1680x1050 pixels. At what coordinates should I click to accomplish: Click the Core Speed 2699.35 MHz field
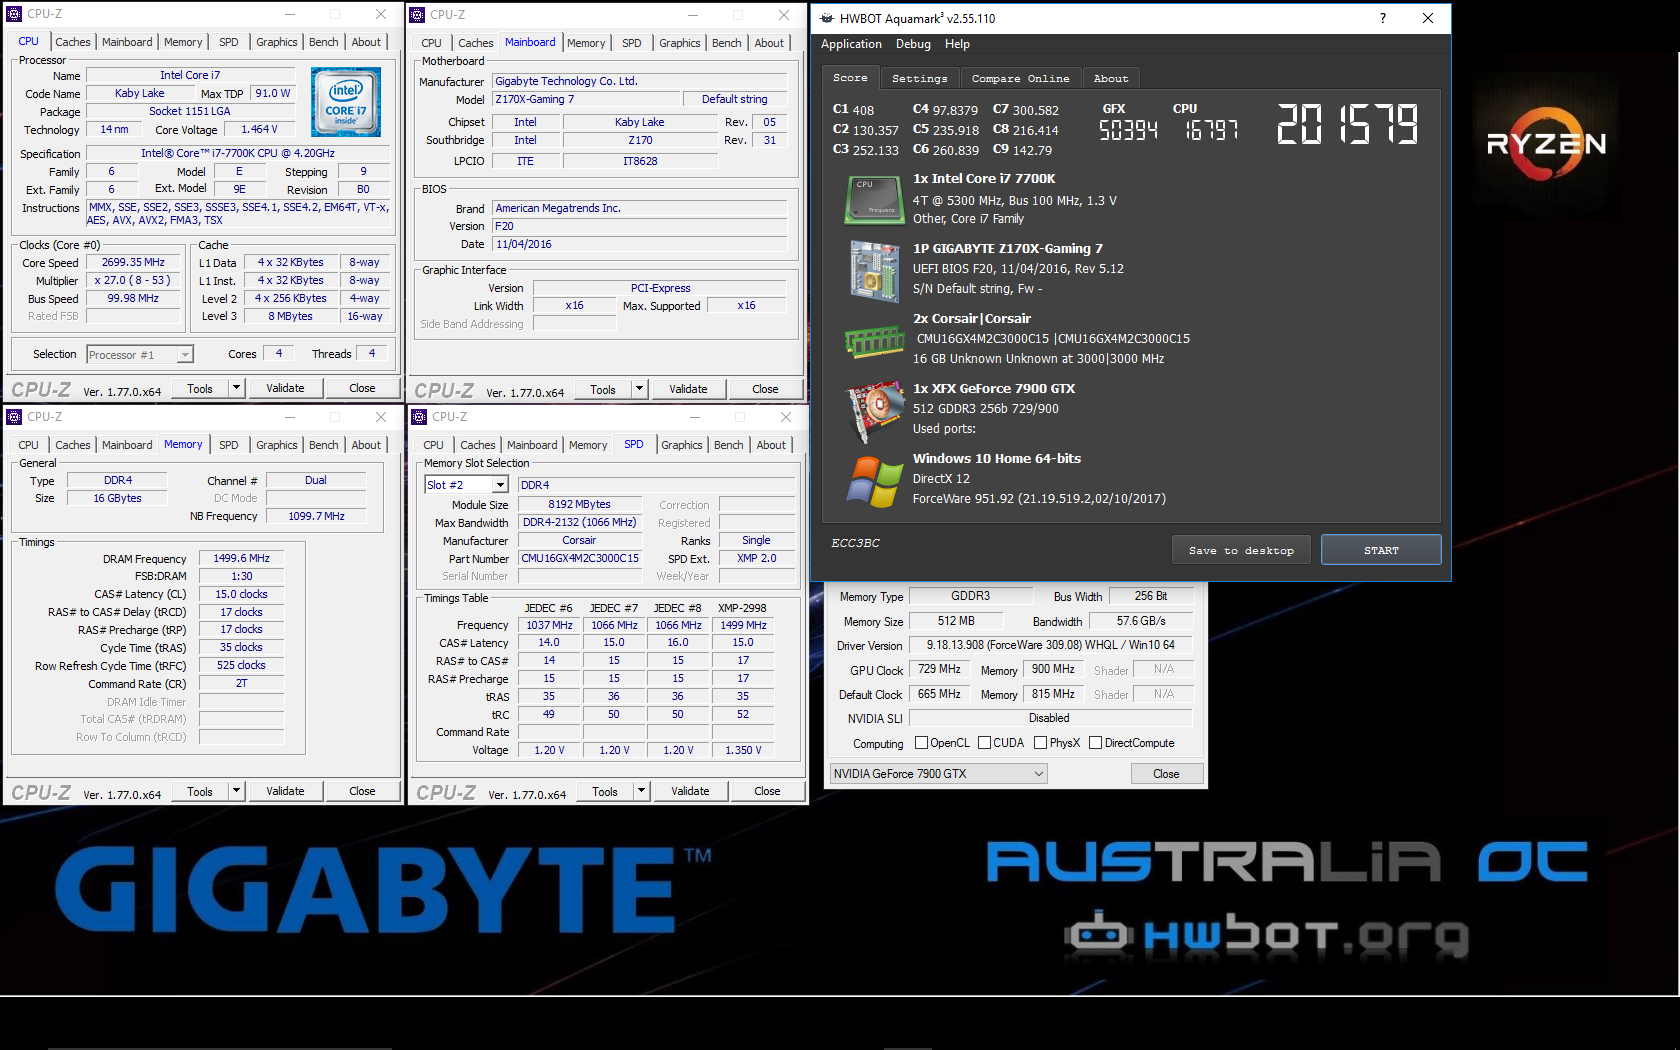pos(134,263)
